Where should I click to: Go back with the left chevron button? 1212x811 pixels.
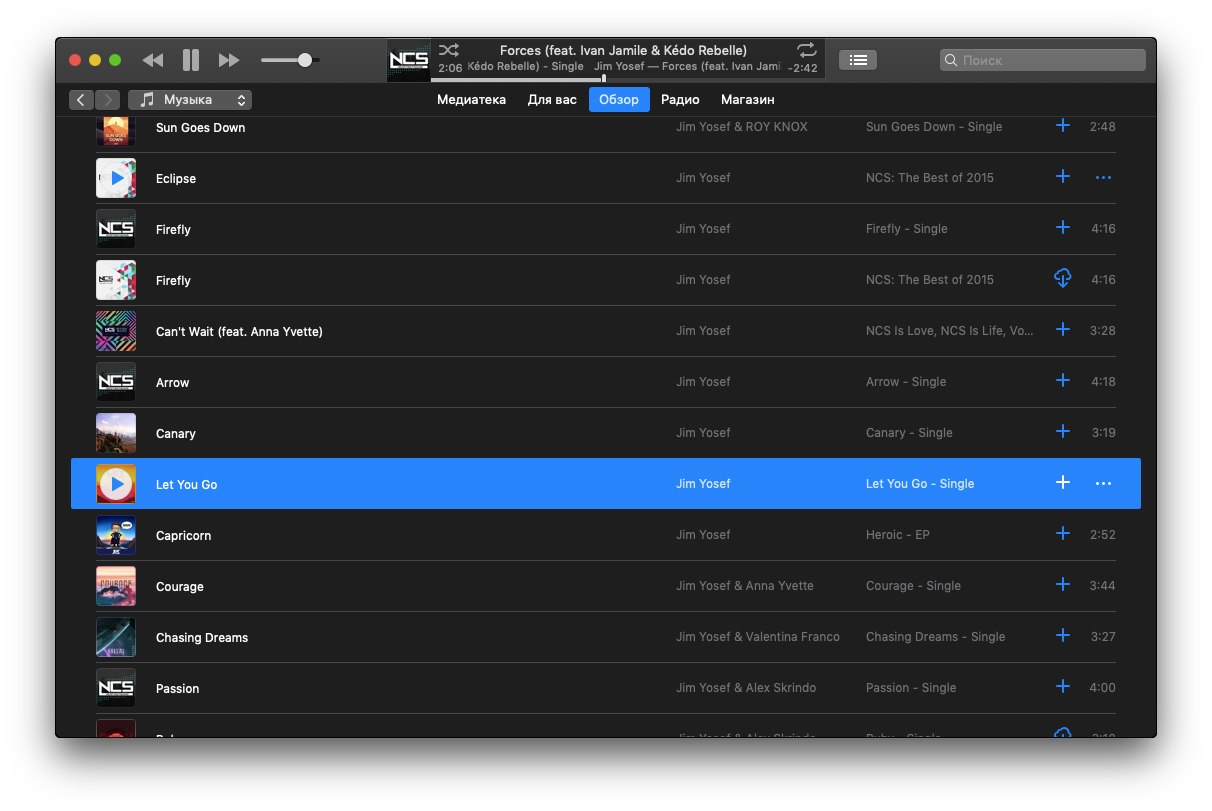click(x=81, y=100)
